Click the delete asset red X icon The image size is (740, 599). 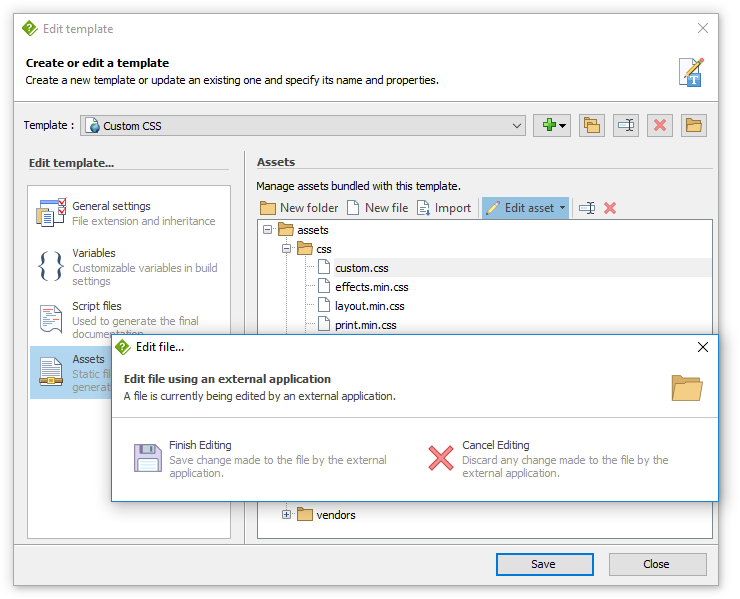point(610,208)
